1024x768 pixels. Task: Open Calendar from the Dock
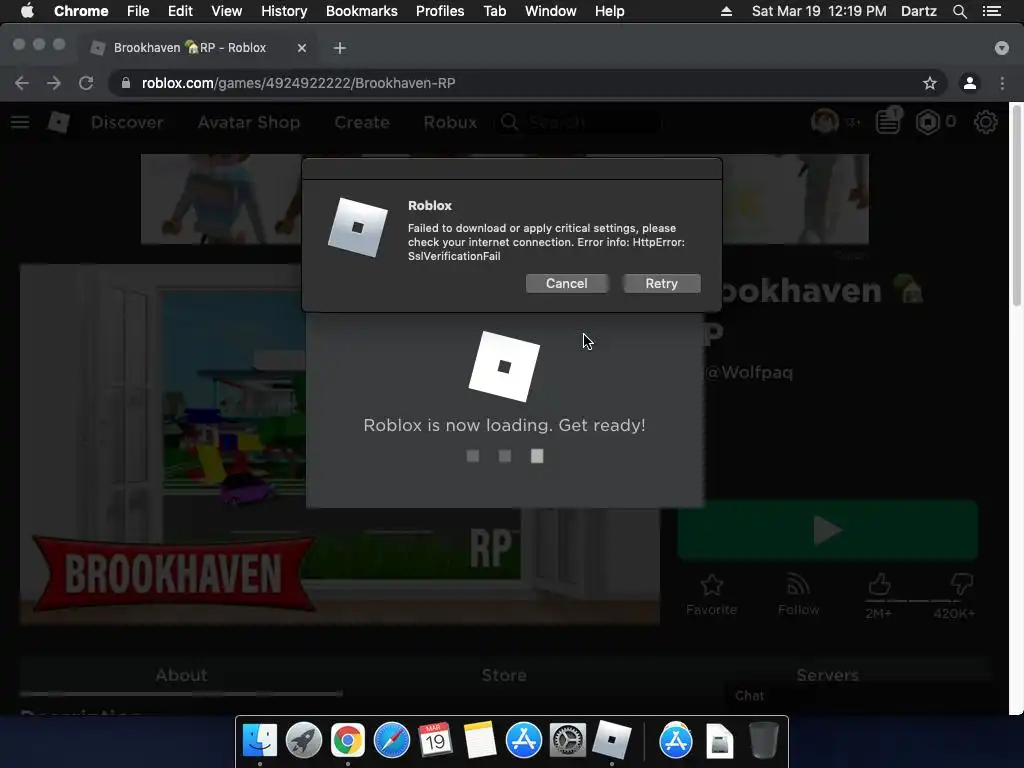click(435, 741)
